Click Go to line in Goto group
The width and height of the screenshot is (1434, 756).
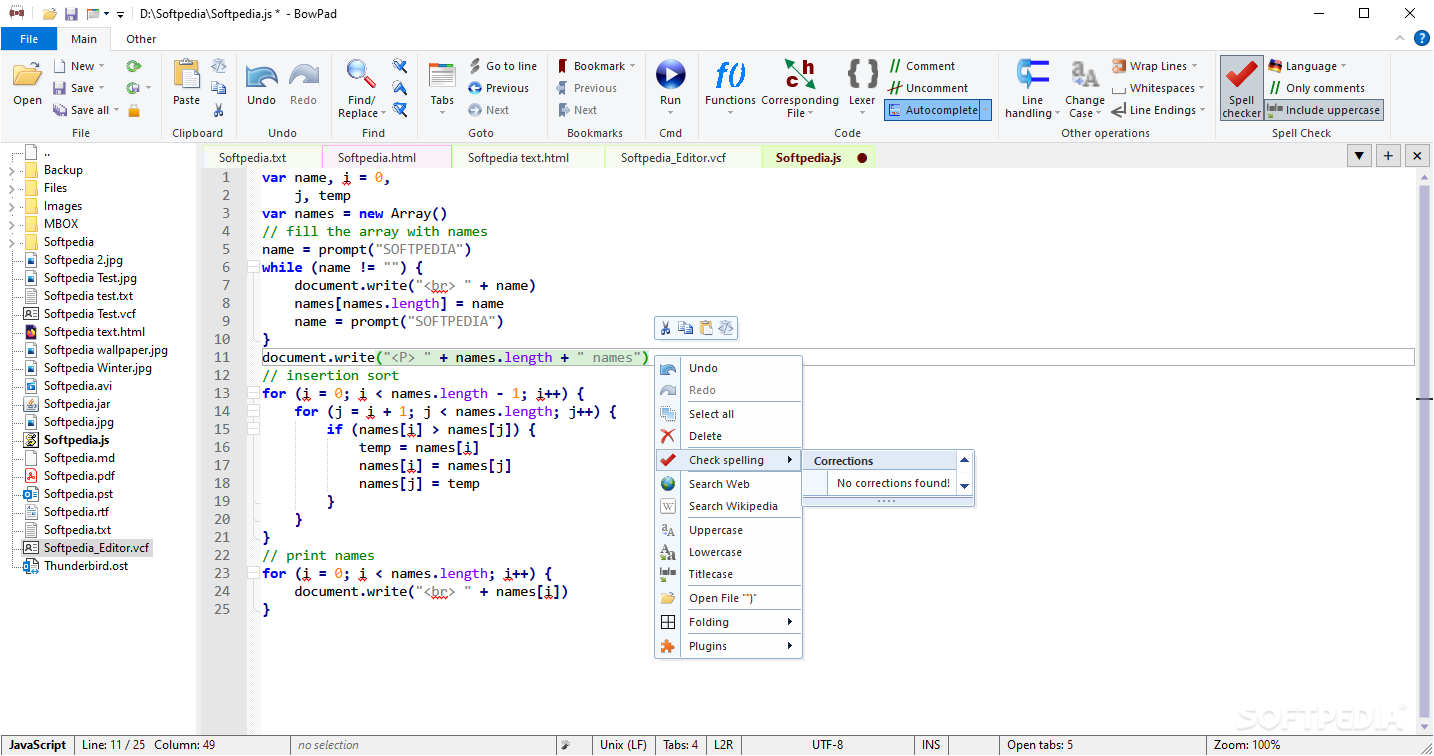pyautogui.click(x=502, y=66)
